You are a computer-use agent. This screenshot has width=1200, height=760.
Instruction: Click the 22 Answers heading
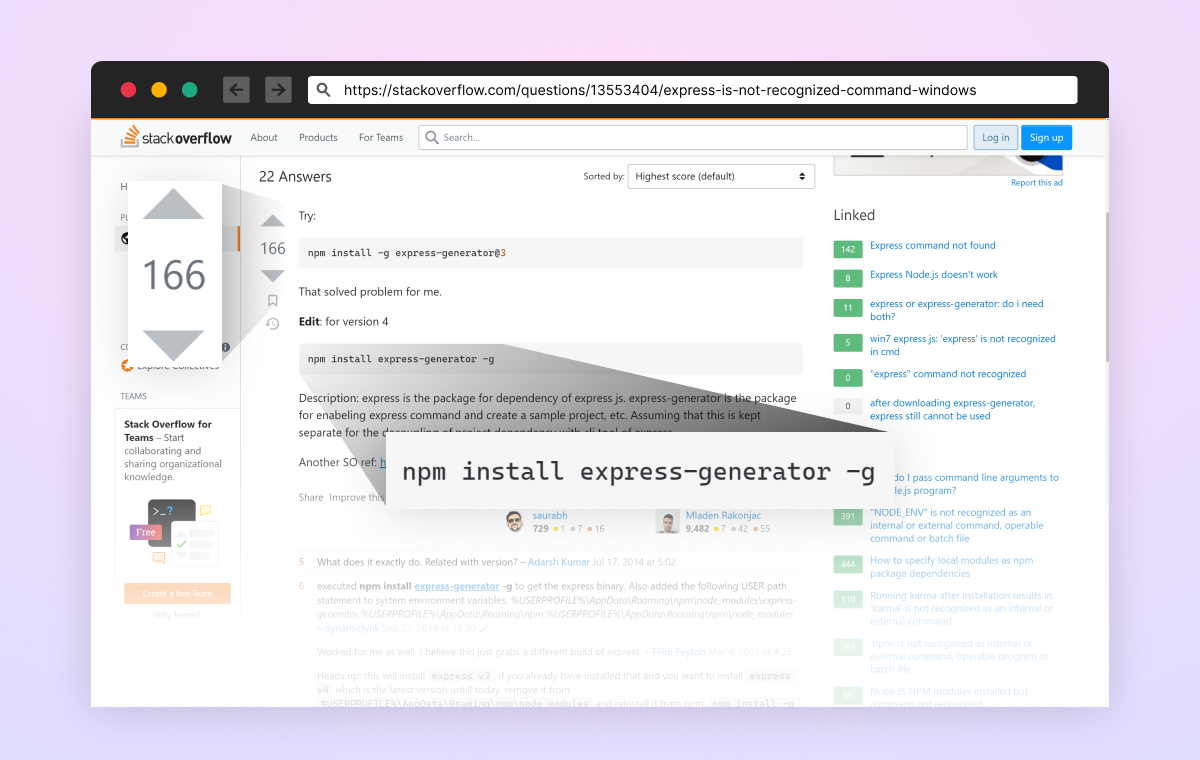295,177
